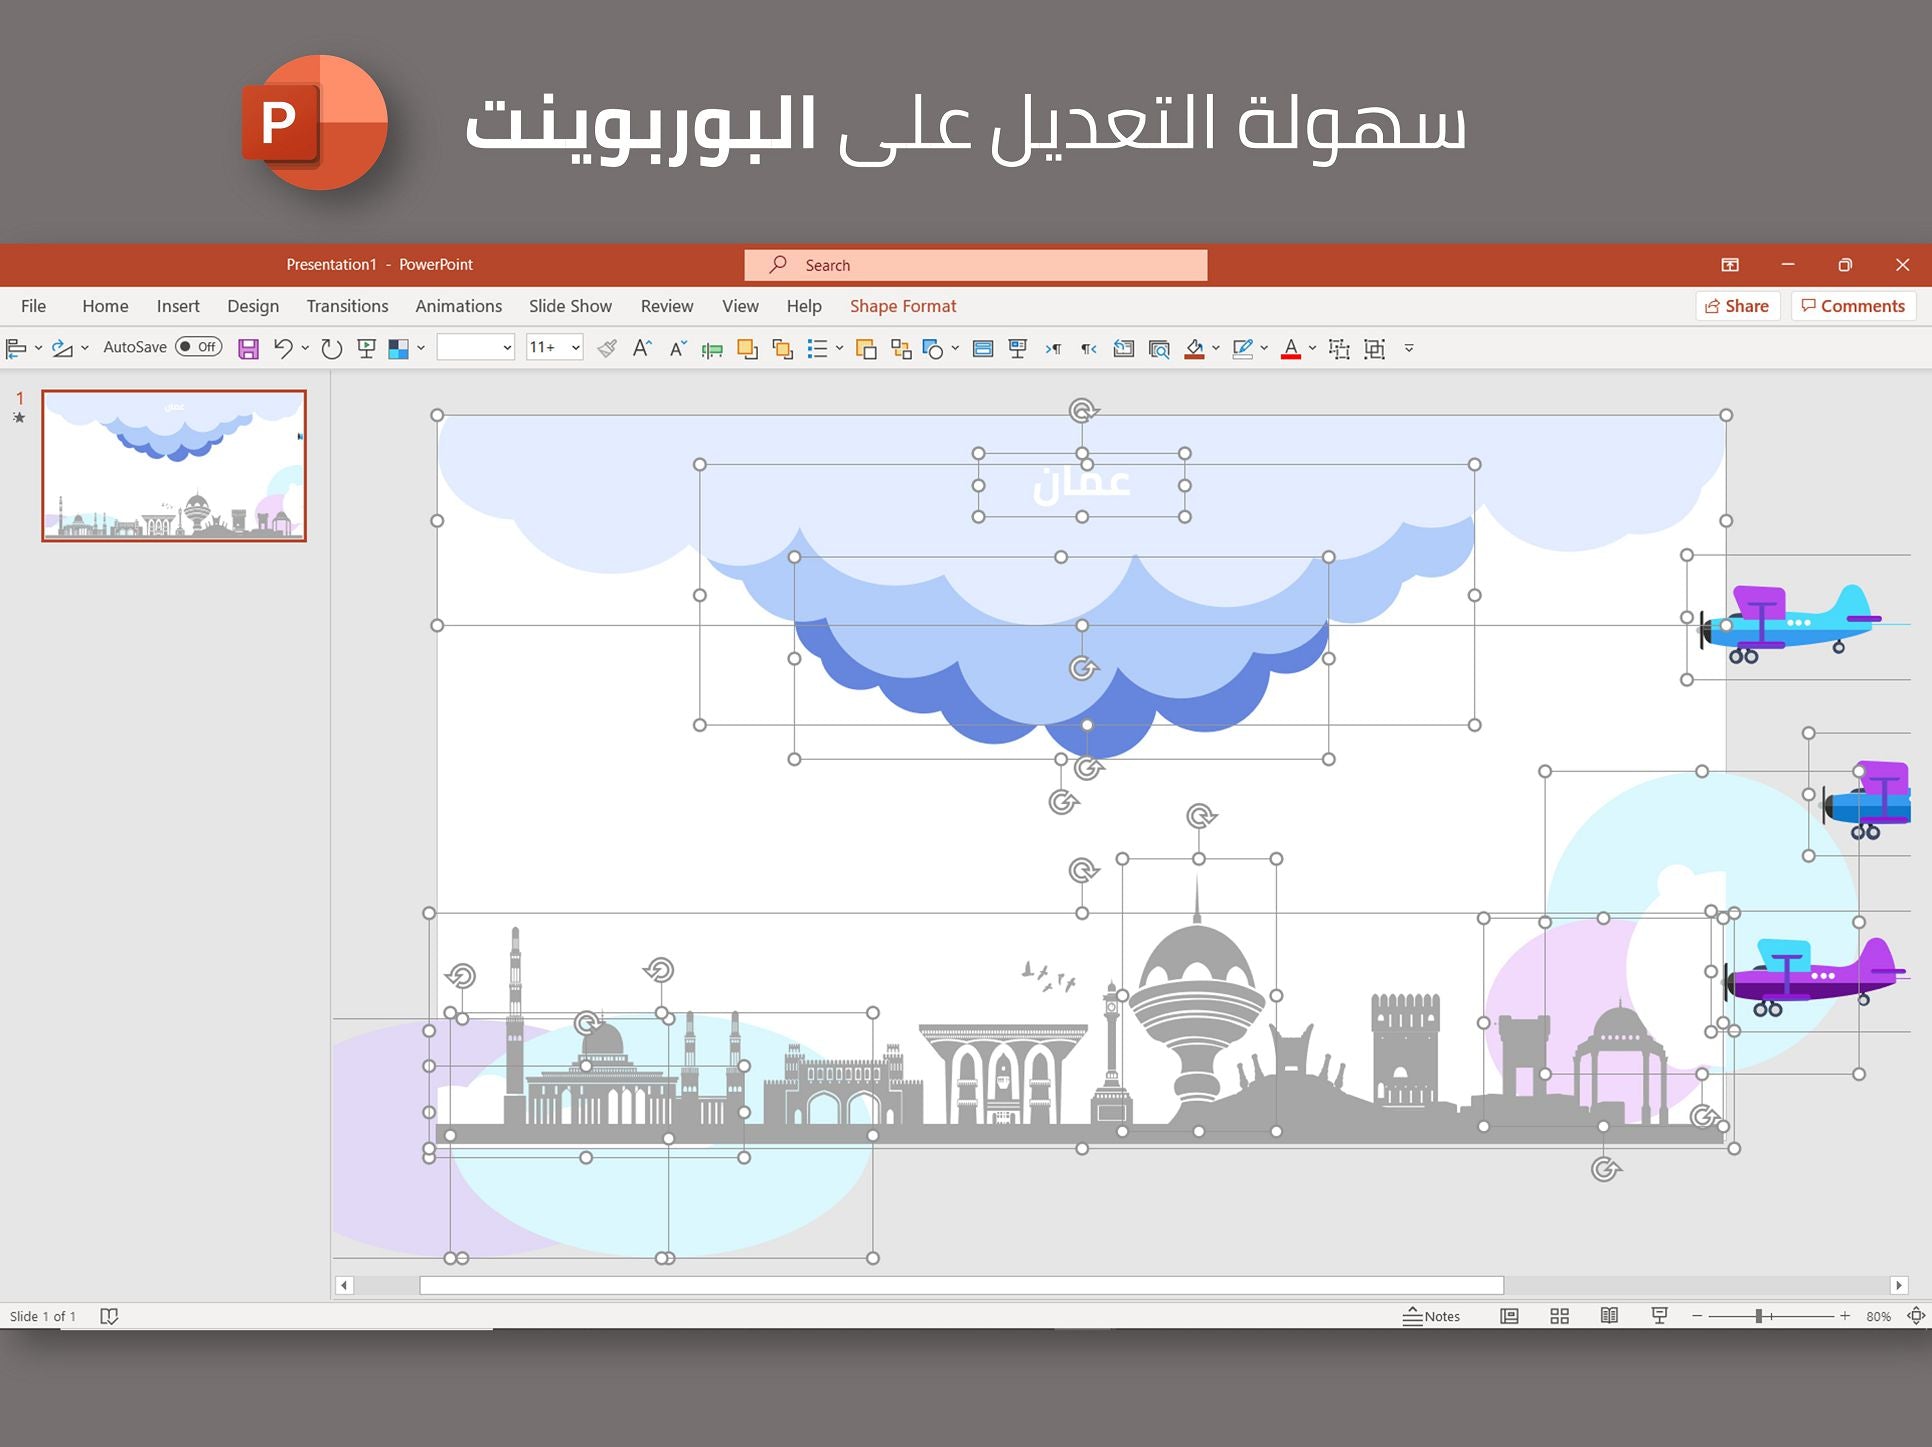This screenshot has height=1447, width=1932.
Task: Click the Comments button top right
Action: tap(1853, 306)
